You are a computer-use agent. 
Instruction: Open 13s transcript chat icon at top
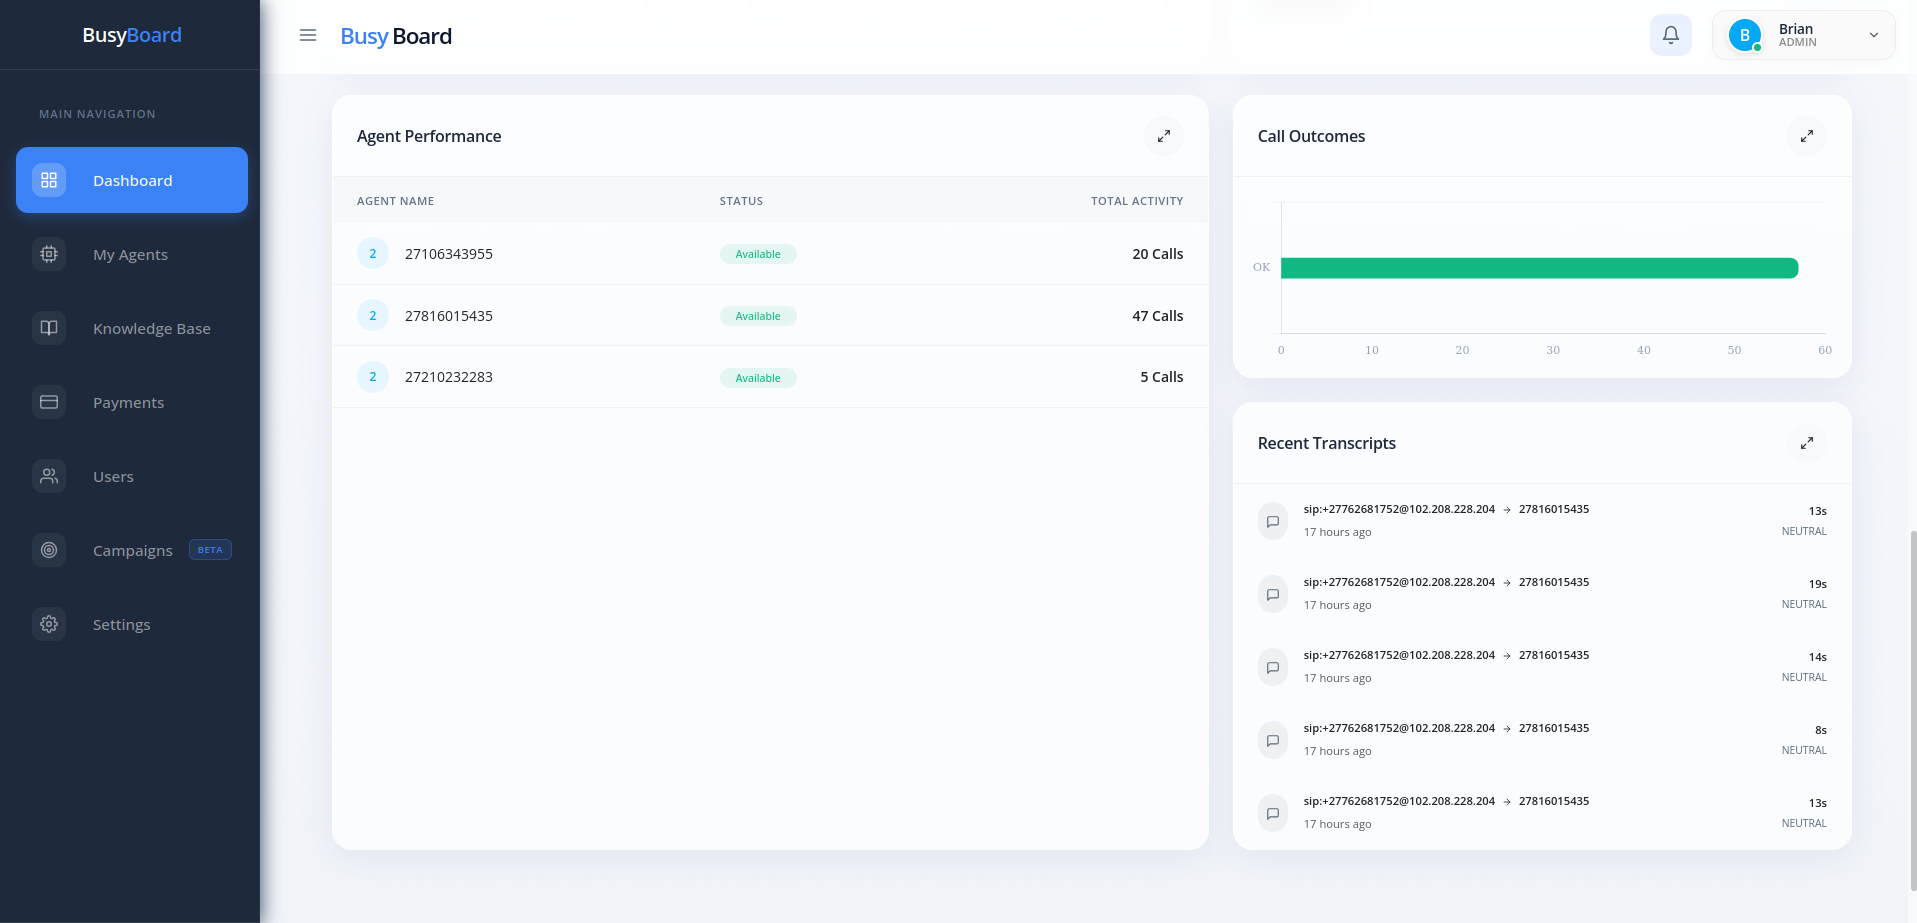click(x=1273, y=521)
